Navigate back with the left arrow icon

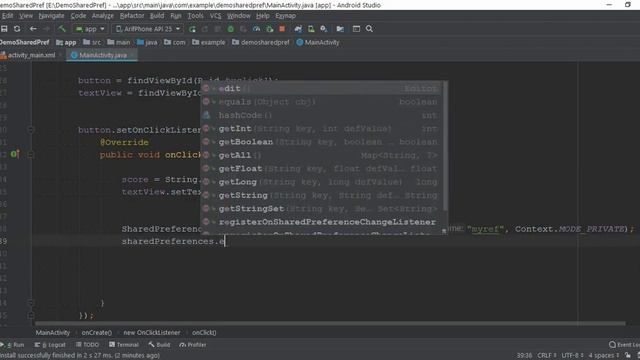[33, 29]
